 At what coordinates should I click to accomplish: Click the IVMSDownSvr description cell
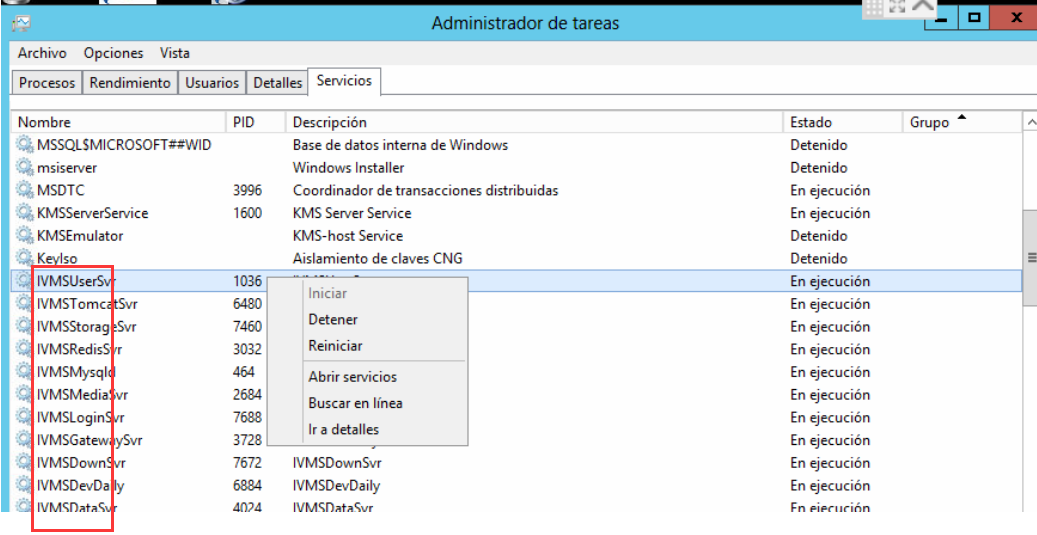pos(337,462)
